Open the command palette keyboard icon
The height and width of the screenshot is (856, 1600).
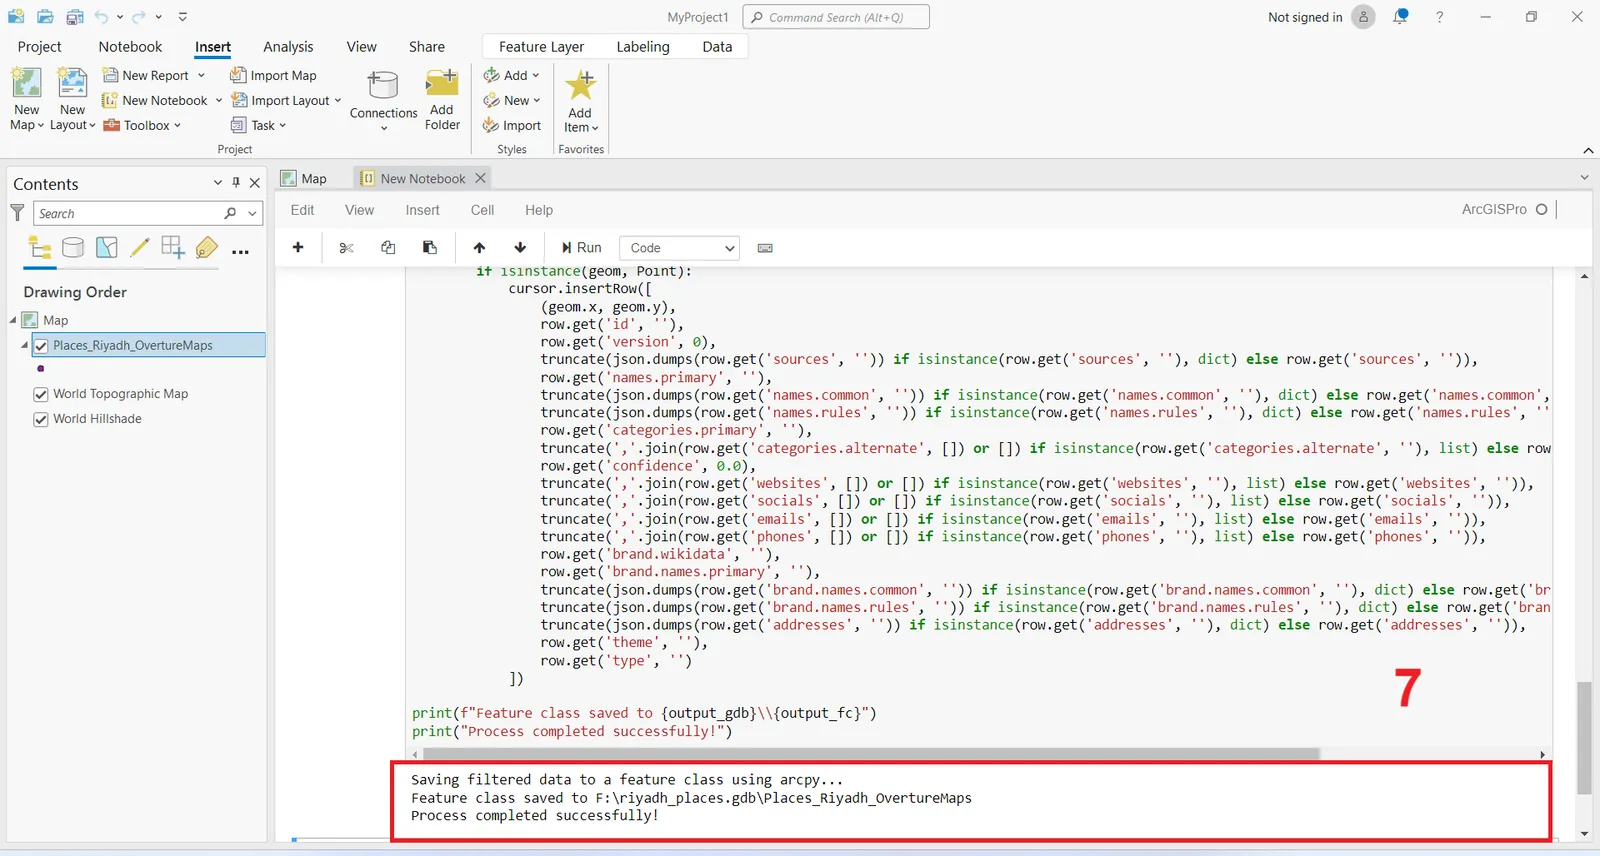[x=765, y=248]
